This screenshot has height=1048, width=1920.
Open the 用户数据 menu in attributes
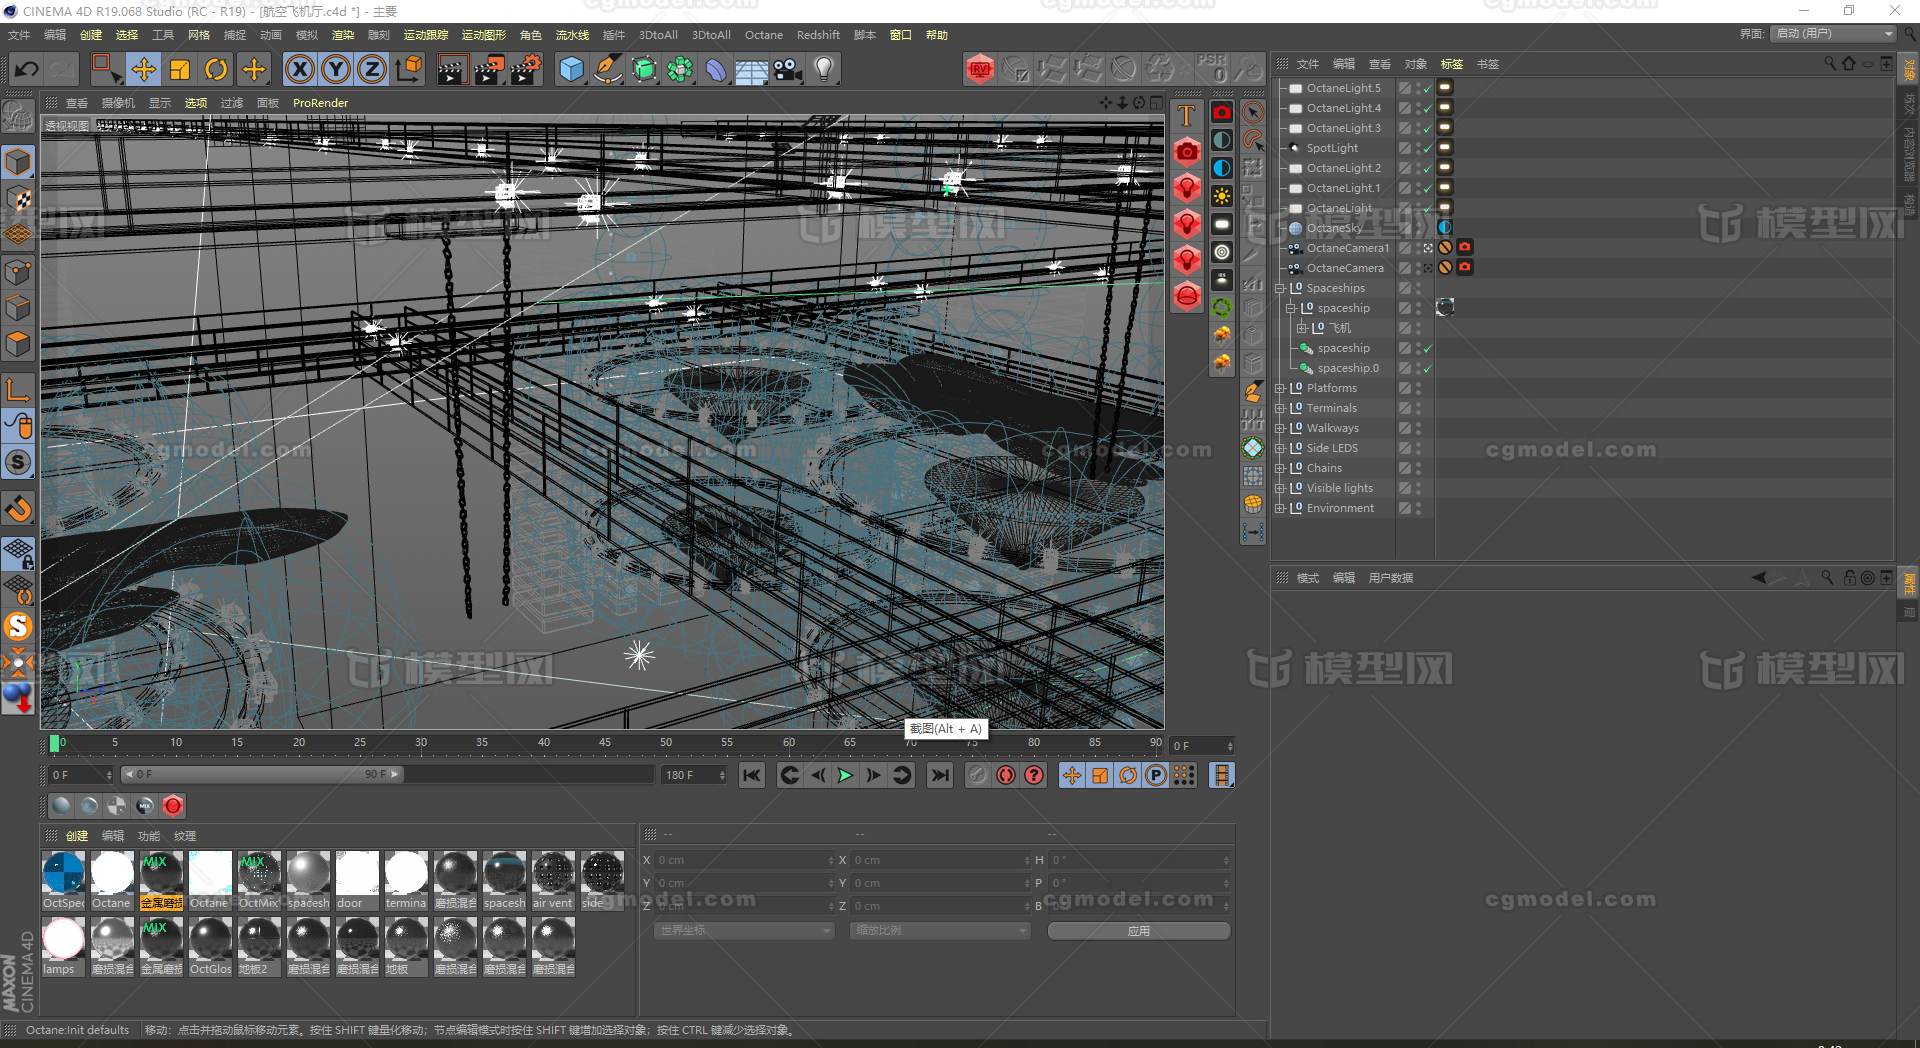1390,578
